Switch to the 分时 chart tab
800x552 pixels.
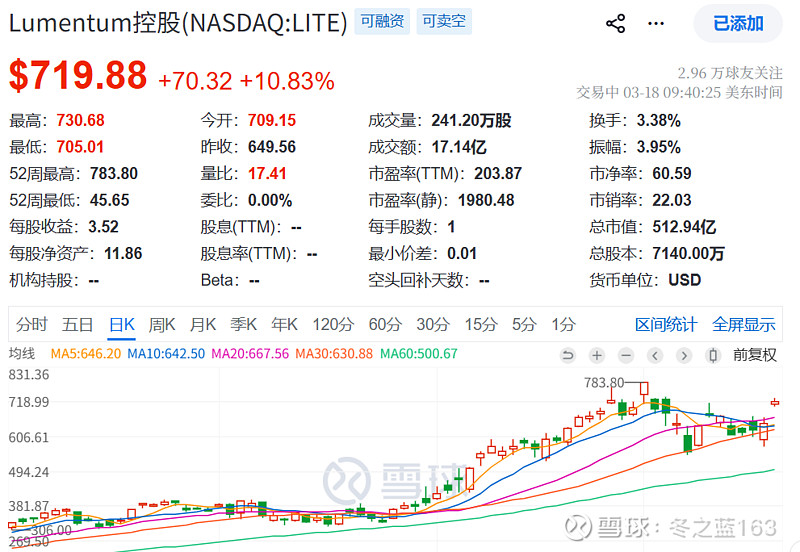click(x=32, y=324)
